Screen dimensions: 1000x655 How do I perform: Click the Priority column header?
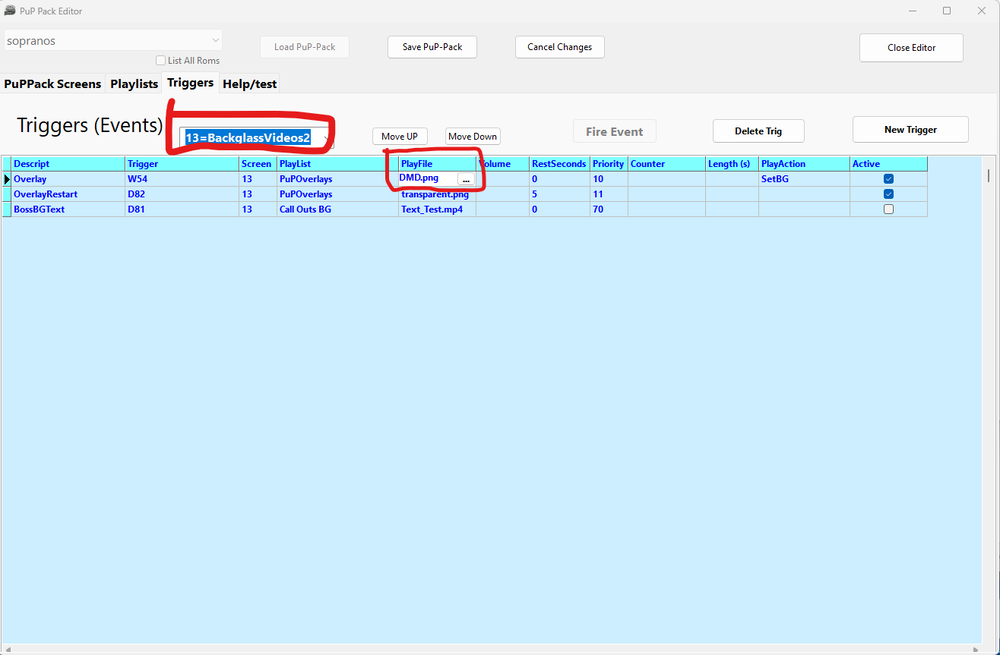click(608, 164)
